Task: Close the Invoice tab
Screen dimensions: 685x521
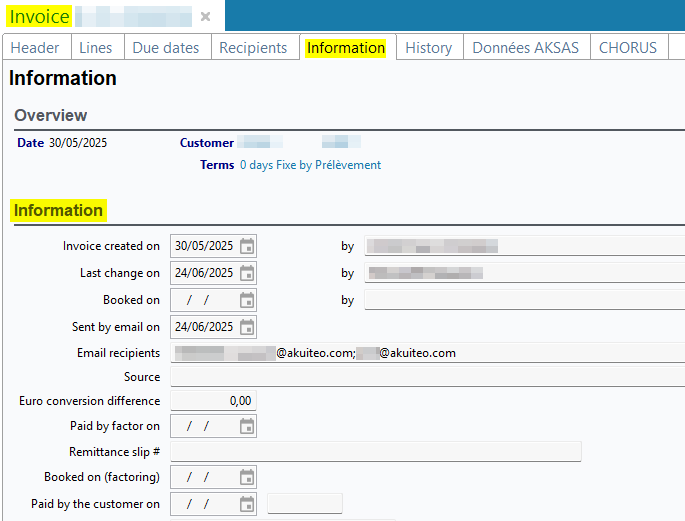Action: 205,17
